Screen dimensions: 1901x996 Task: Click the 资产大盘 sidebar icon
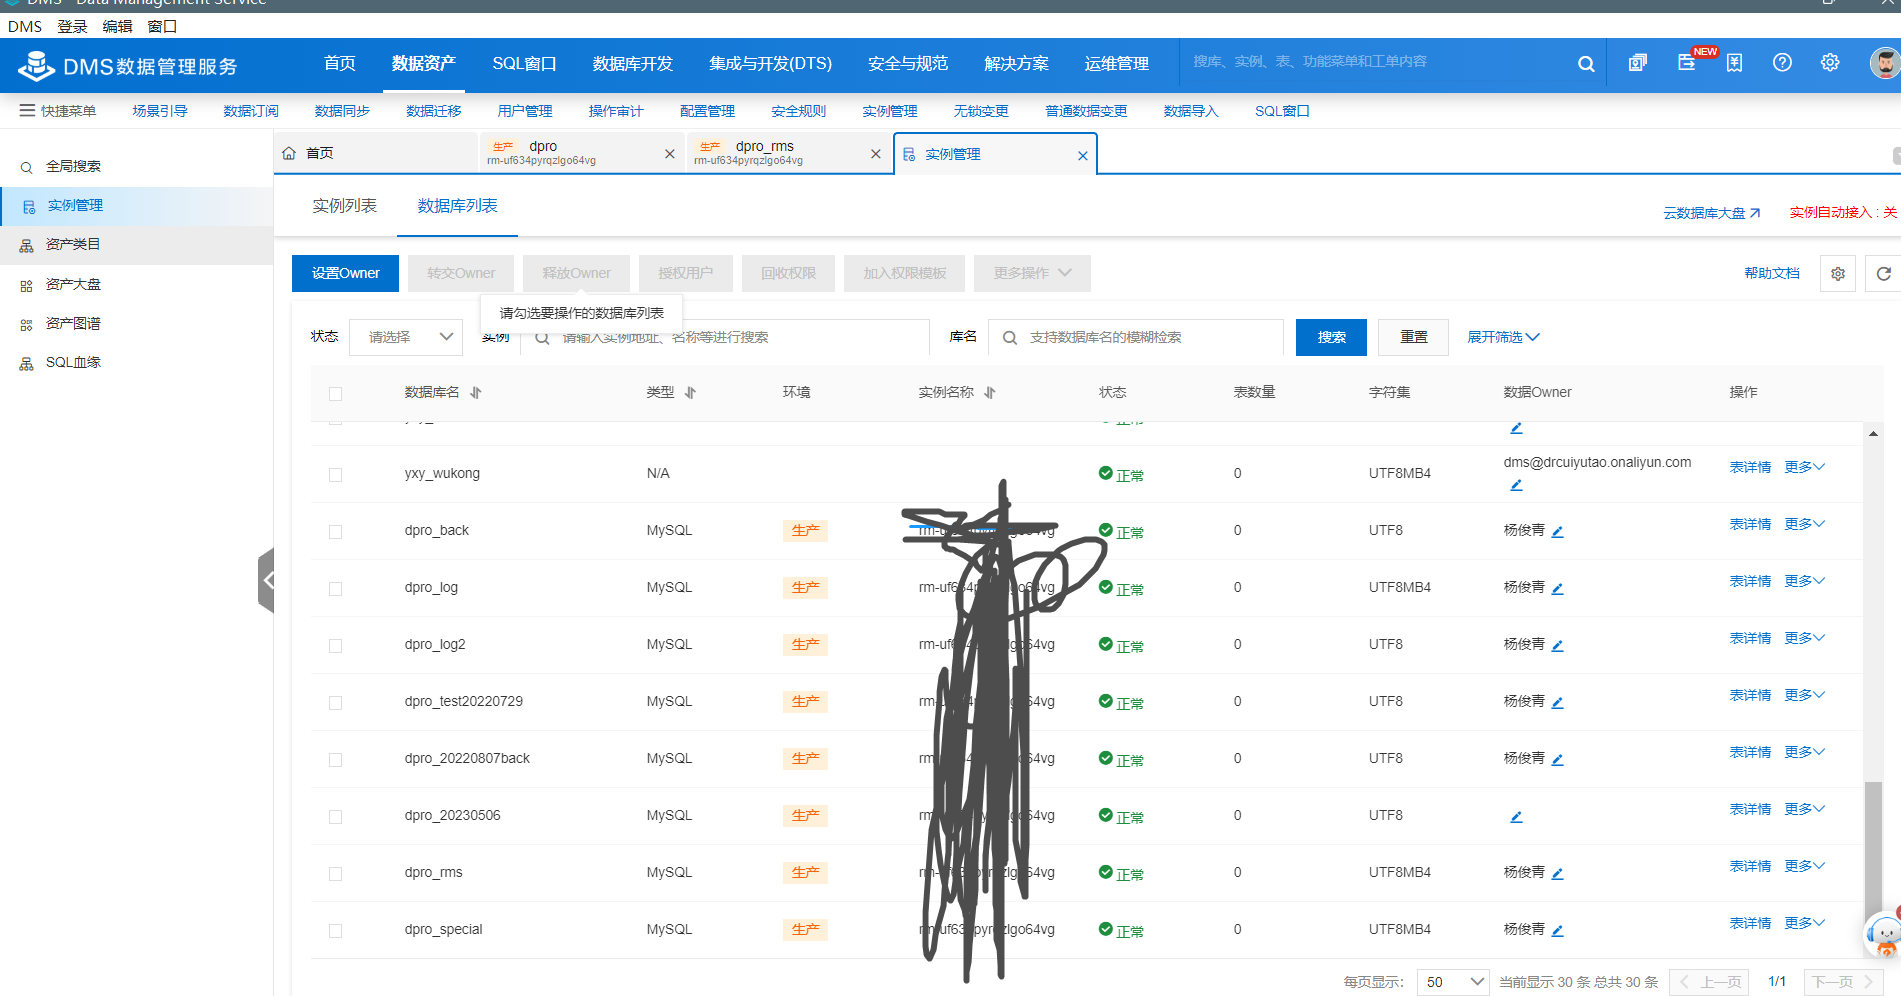pos(27,285)
